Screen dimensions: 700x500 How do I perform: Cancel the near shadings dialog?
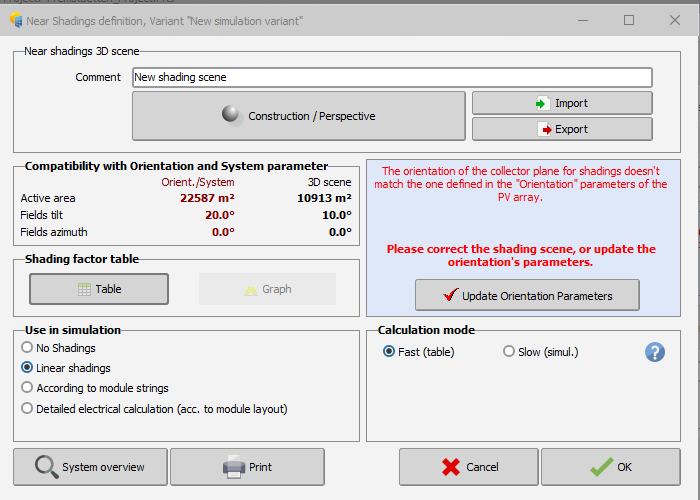pos(469,467)
